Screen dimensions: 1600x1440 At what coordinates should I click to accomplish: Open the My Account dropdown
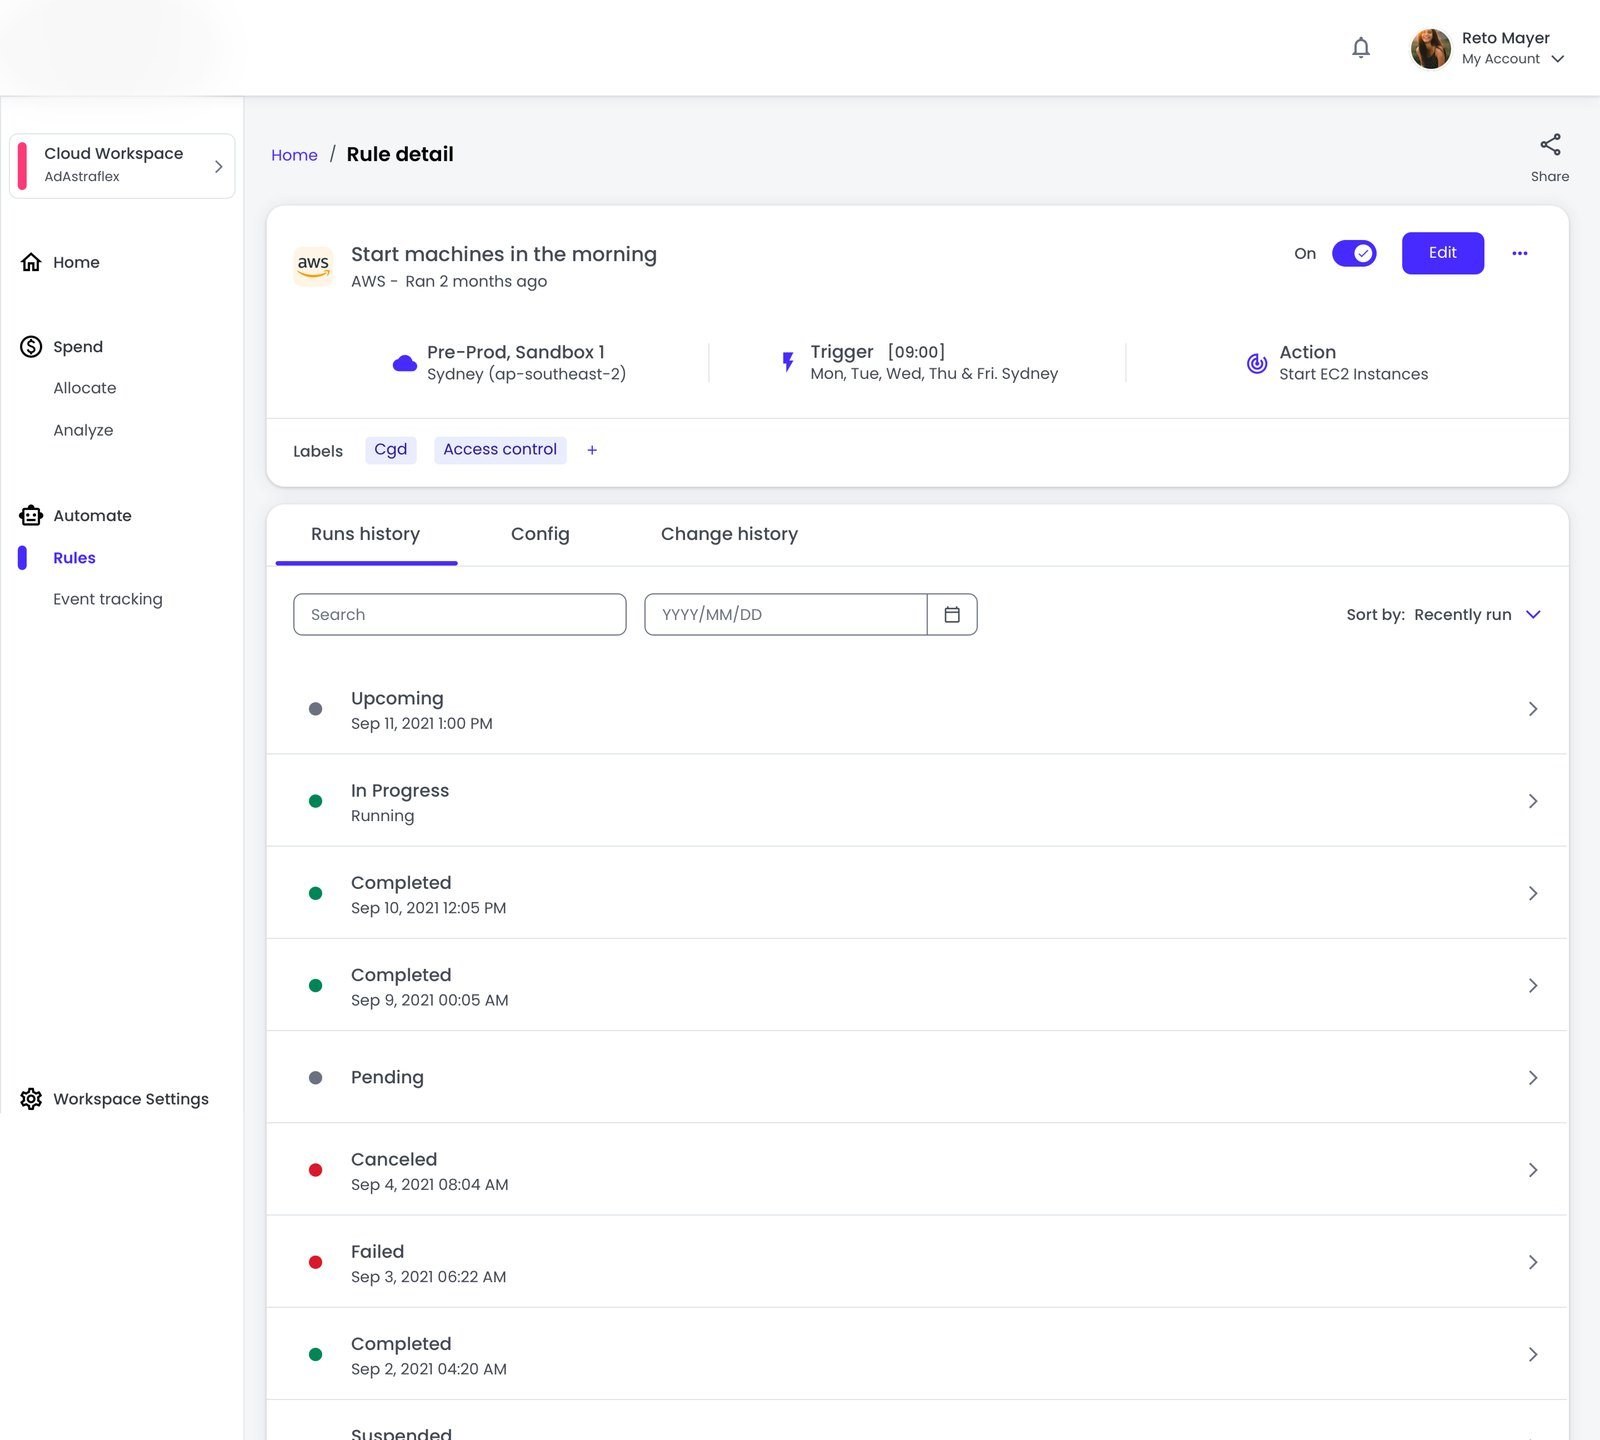click(1512, 59)
